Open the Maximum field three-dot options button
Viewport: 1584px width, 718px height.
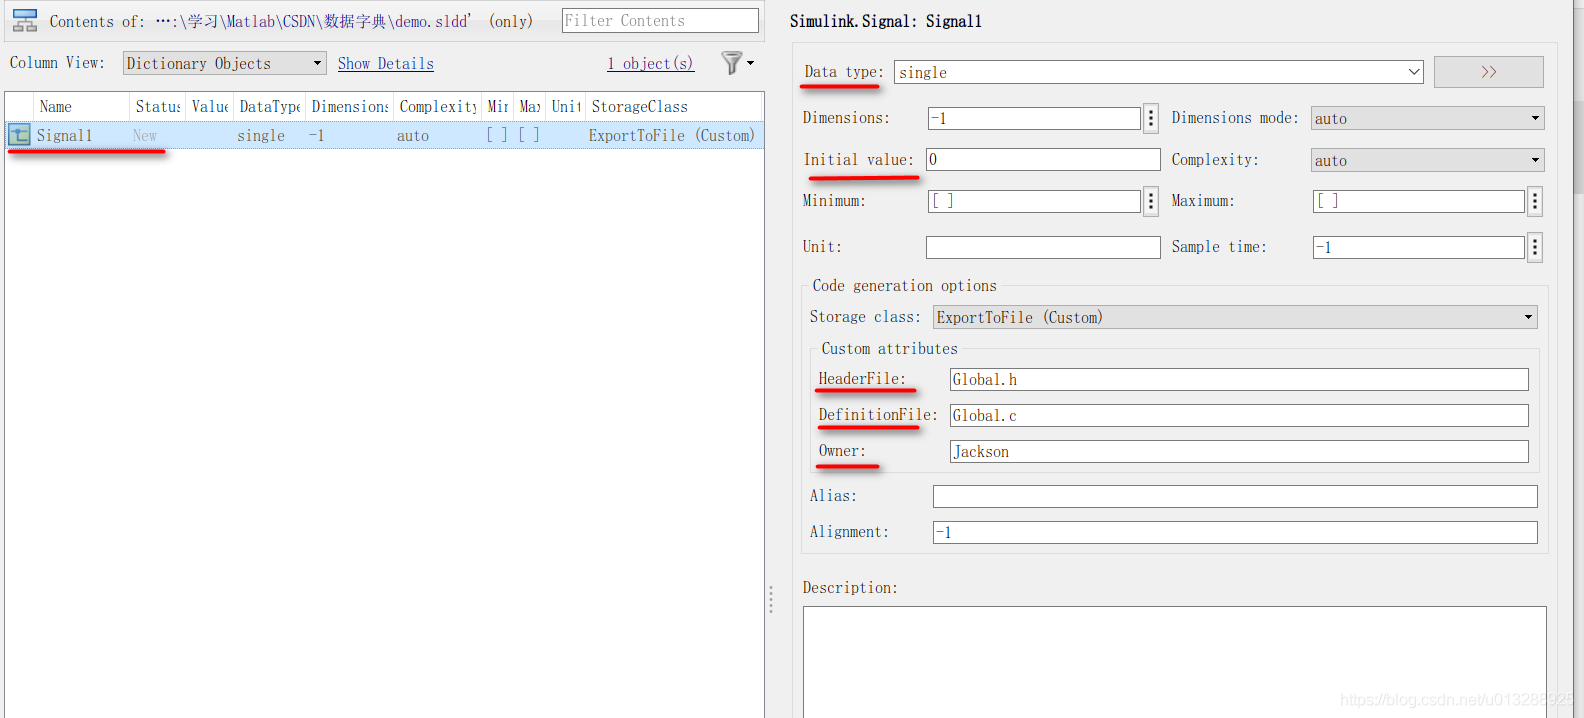pyautogui.click(x=1535, y=201)
